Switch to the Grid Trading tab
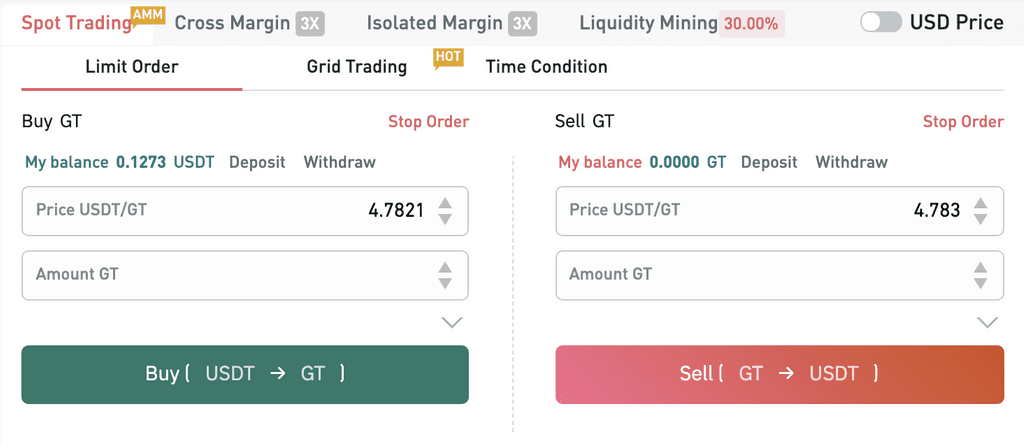Viewport: 1024px width, 446px height. coord(357,67)
